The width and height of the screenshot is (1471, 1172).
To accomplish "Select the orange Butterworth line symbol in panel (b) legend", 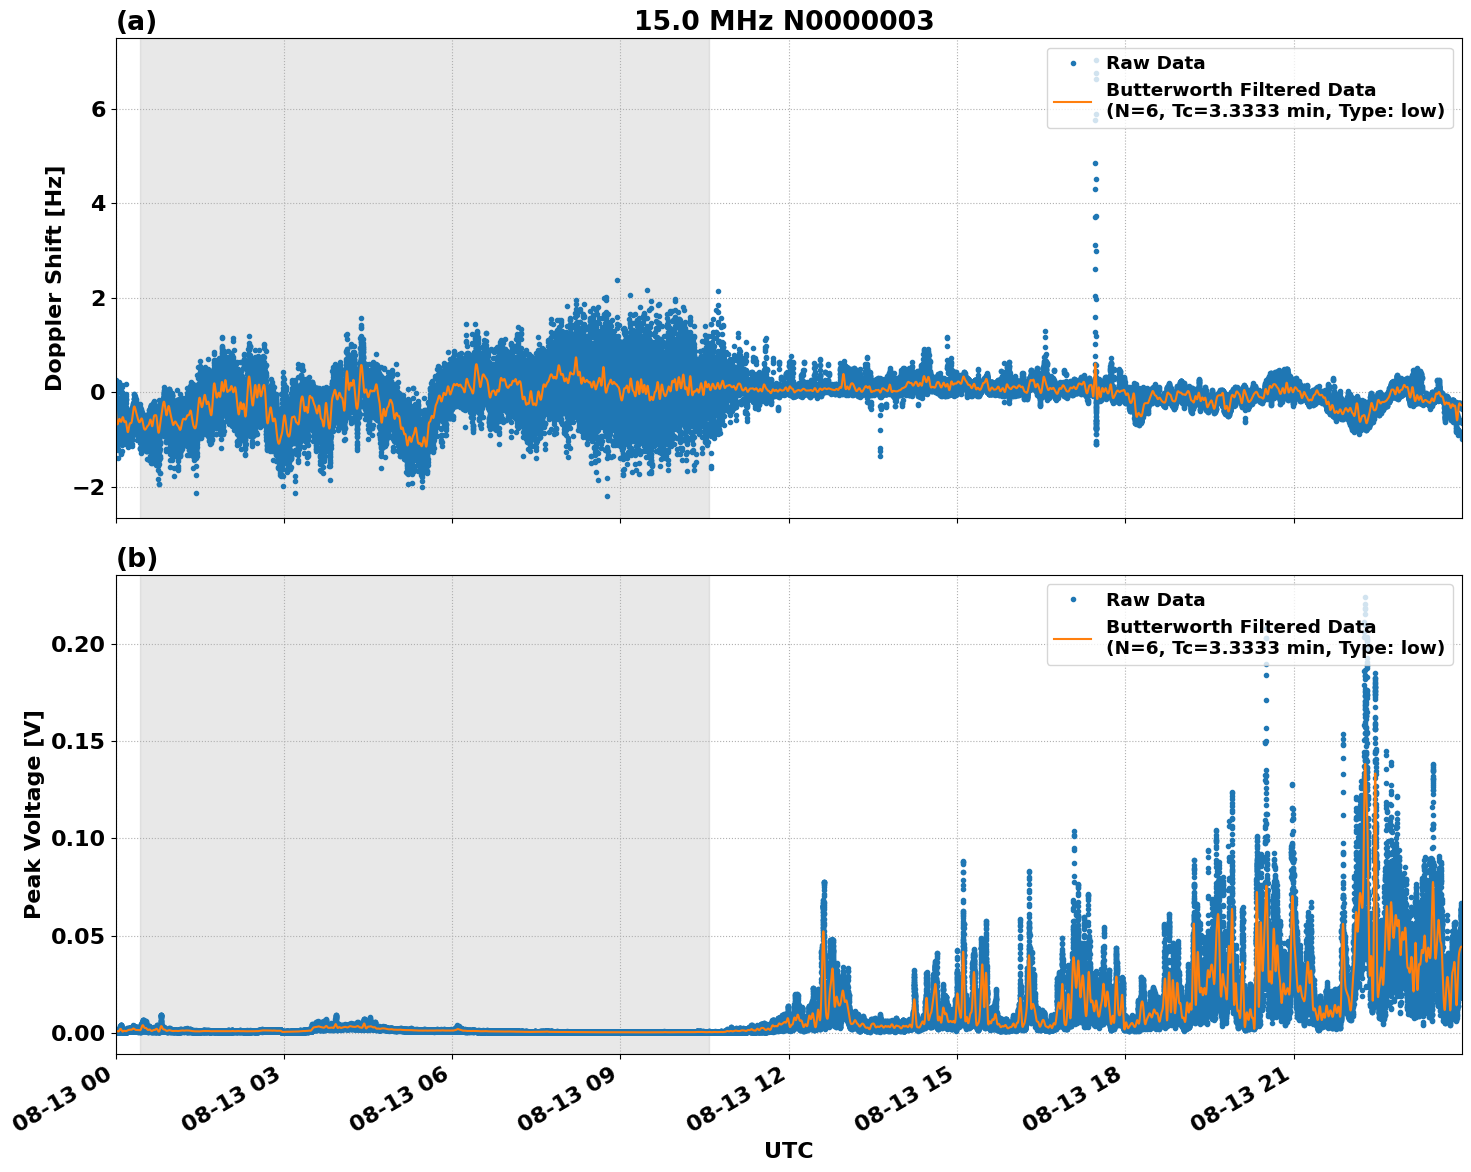I will click(x=1078, y=640).
